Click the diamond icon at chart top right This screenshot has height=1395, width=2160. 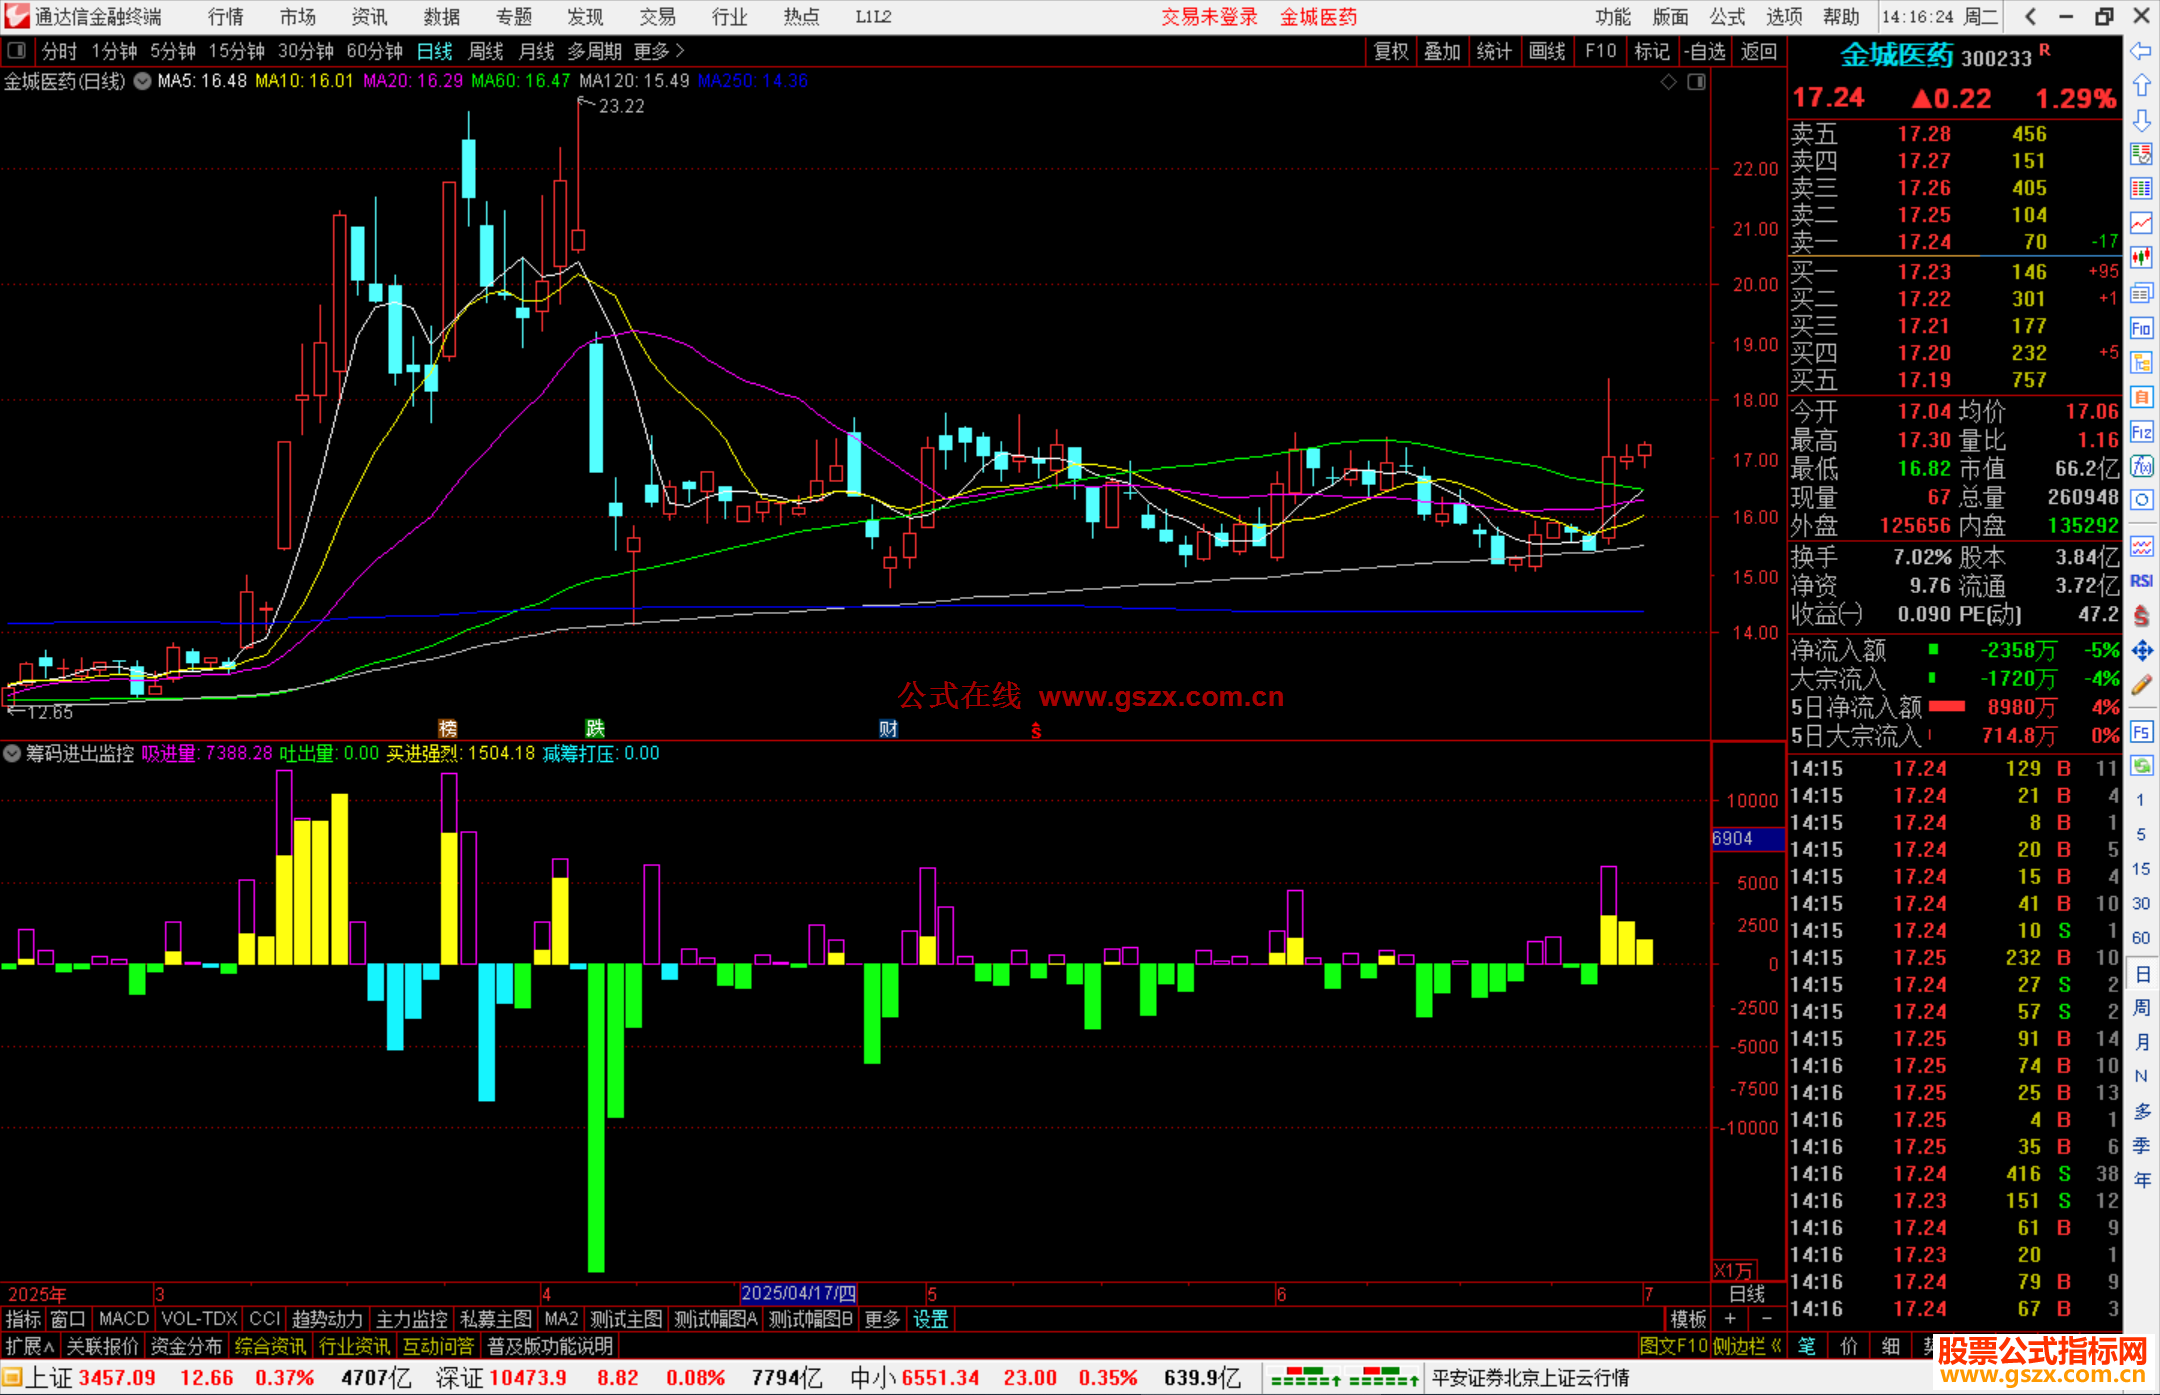pos(1669,82)
